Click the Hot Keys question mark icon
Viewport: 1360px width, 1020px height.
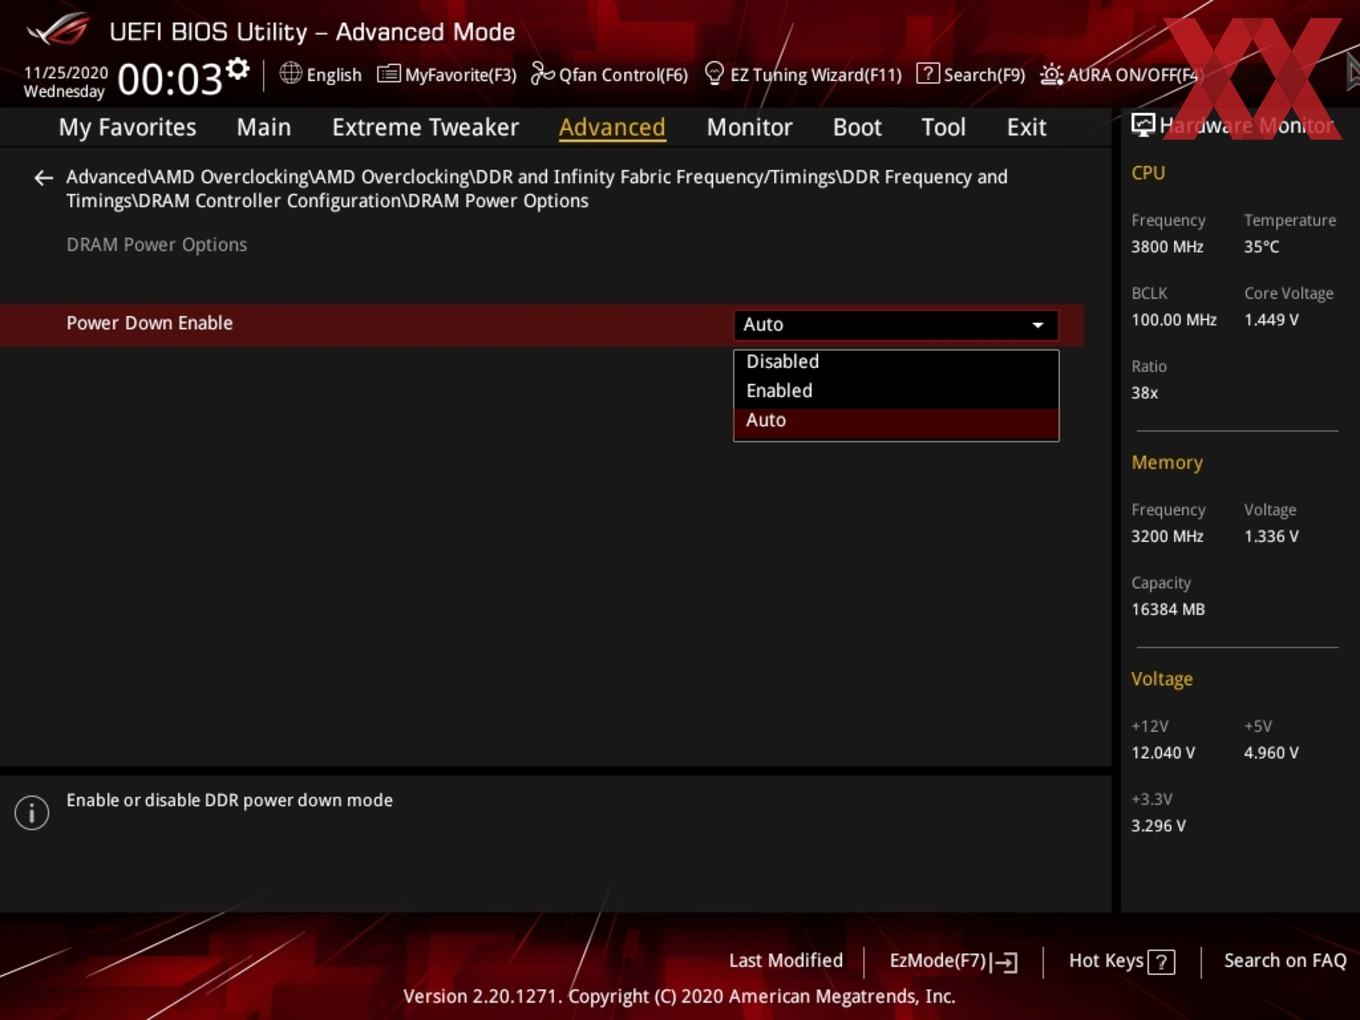[x=1161, y=962]
